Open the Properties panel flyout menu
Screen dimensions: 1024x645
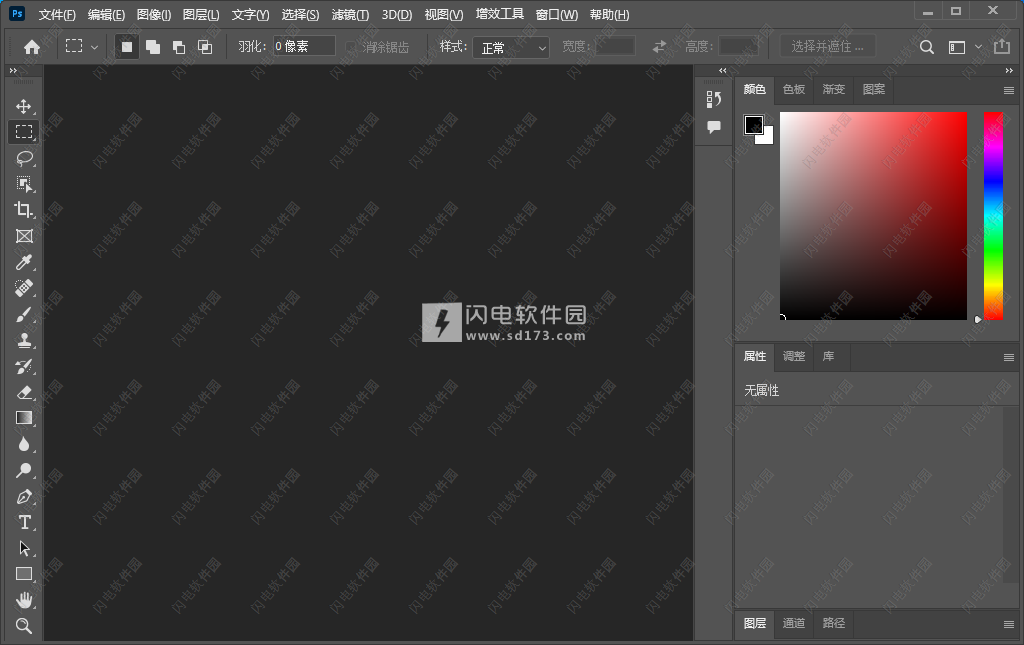click(1009, 358)
